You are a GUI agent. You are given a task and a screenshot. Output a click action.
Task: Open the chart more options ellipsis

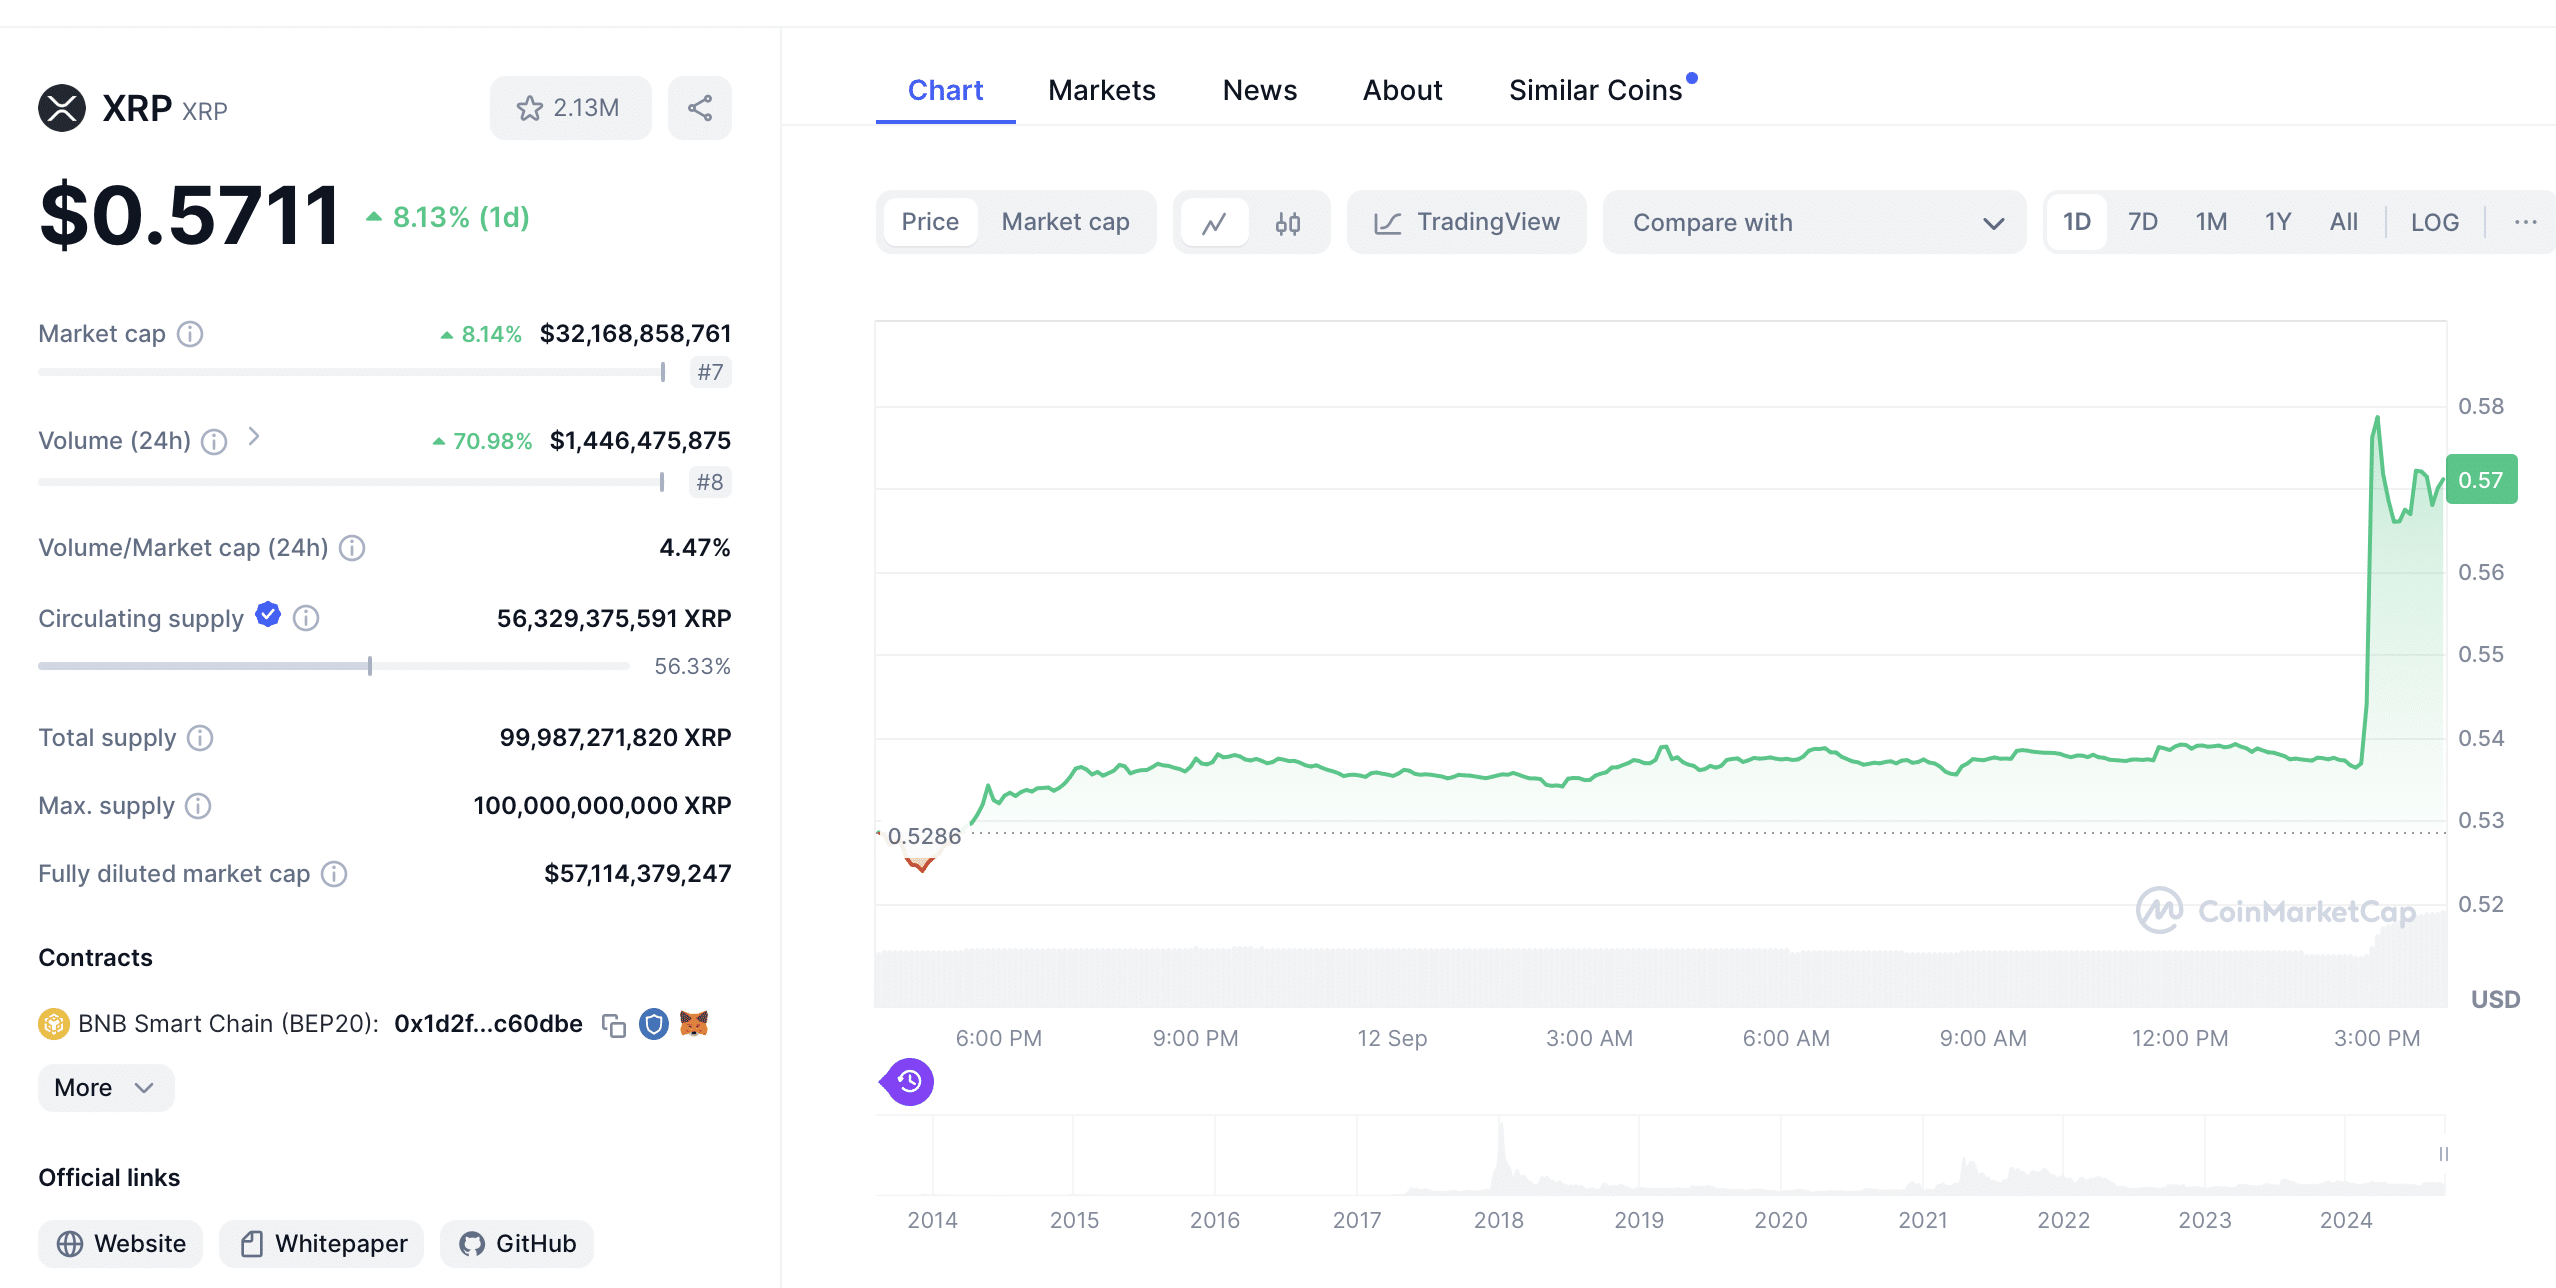2526,222
